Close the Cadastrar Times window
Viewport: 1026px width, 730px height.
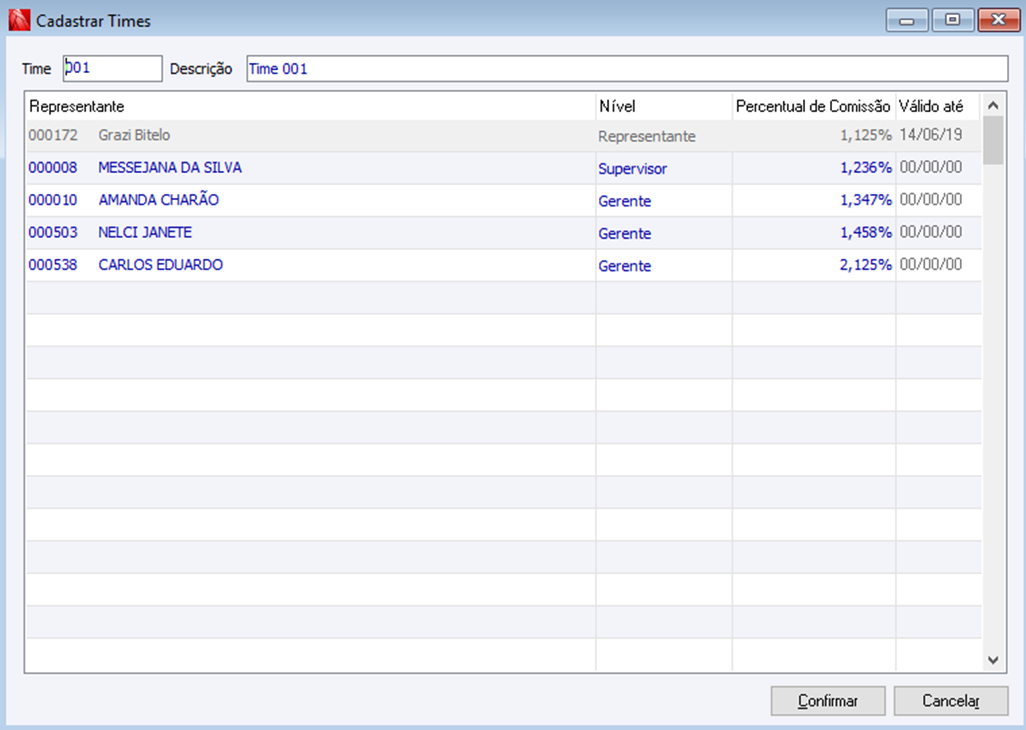point(999,20)
